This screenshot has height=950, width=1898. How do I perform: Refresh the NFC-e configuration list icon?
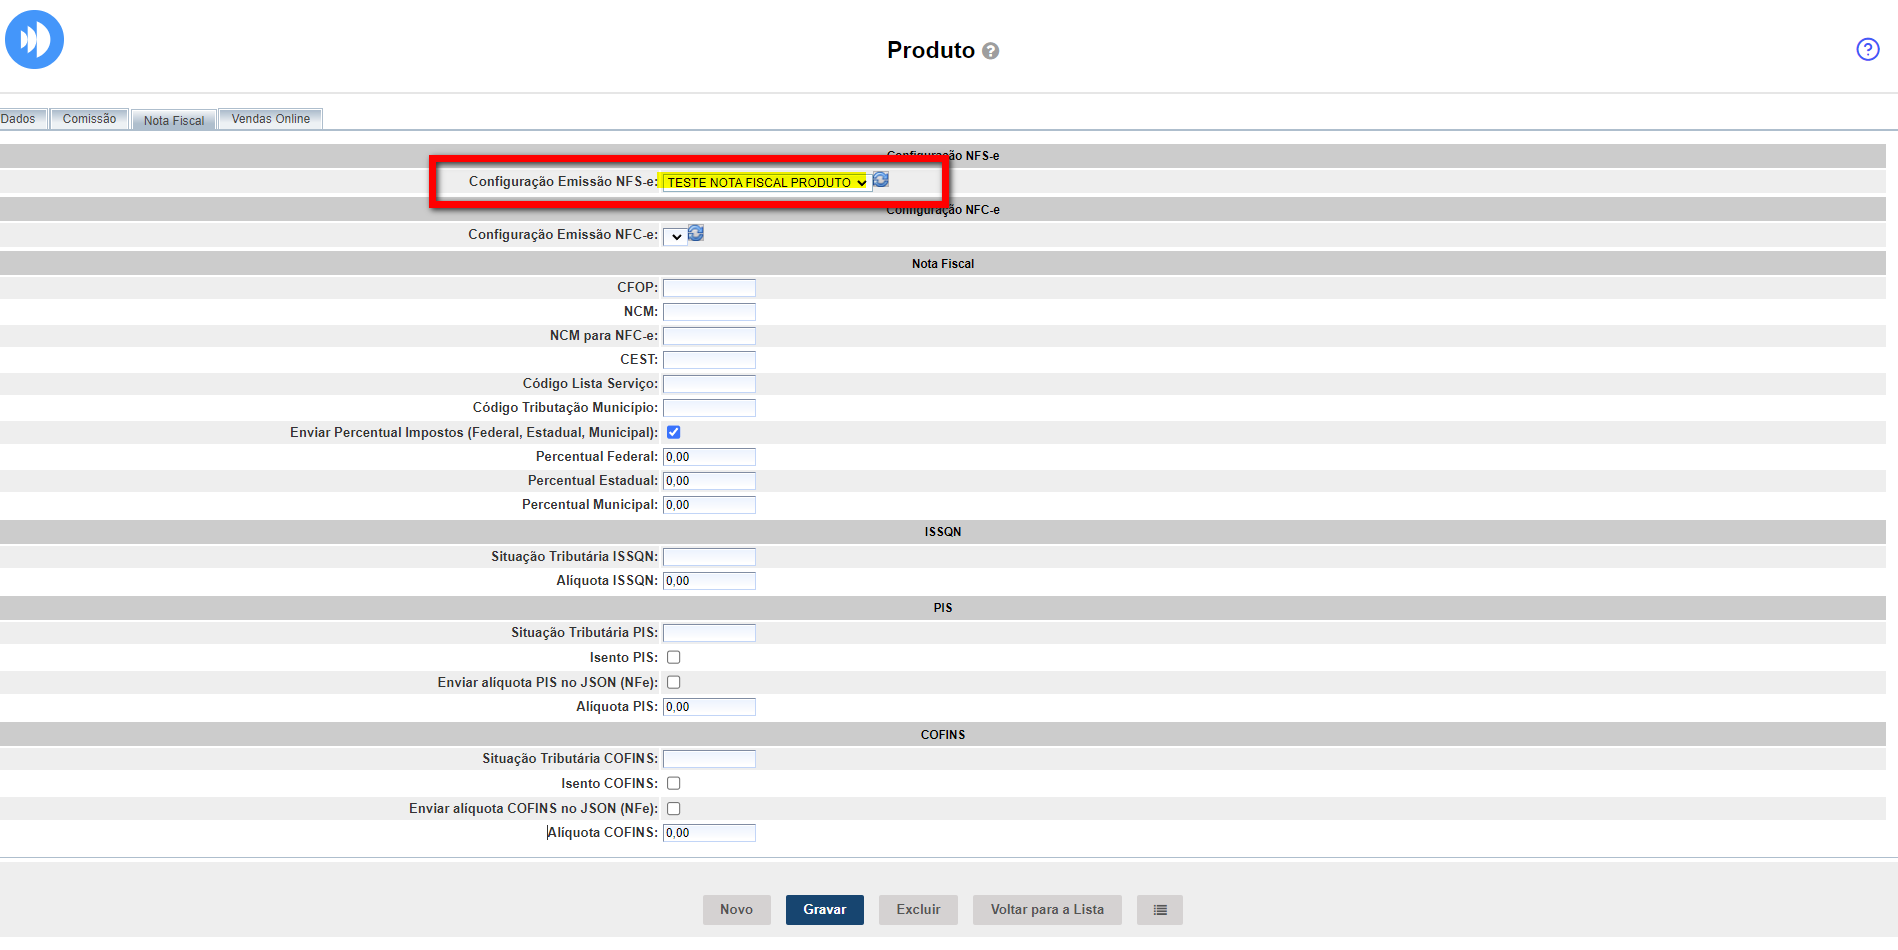click(x=696, y=234)
